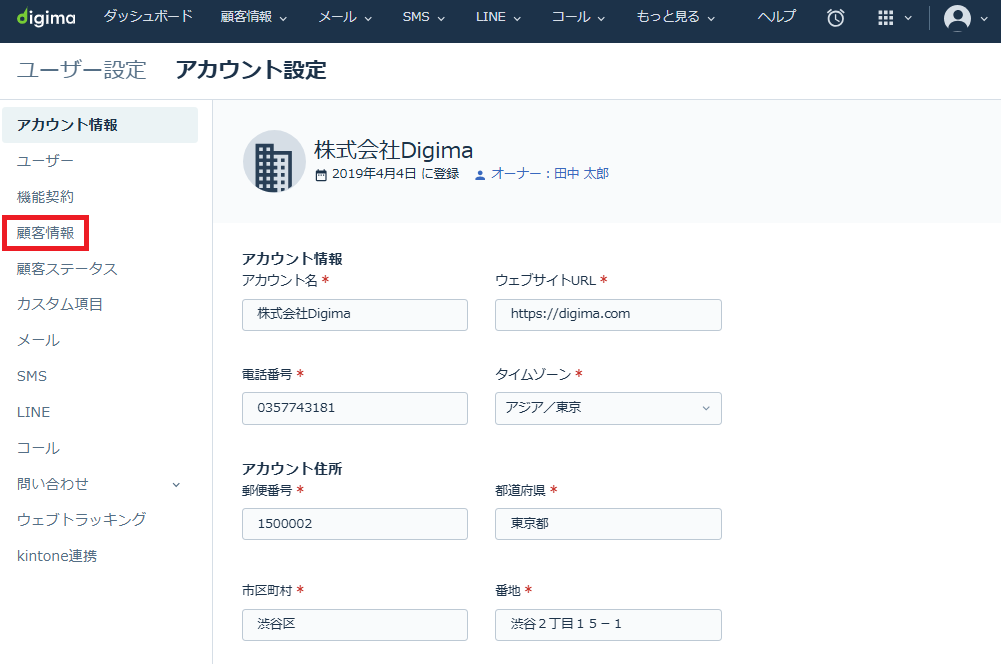Click the 番地 input field
Image resolution: width=1001 pixels, height=664 pixels.
pyautogui.click(x=608, y=624)
